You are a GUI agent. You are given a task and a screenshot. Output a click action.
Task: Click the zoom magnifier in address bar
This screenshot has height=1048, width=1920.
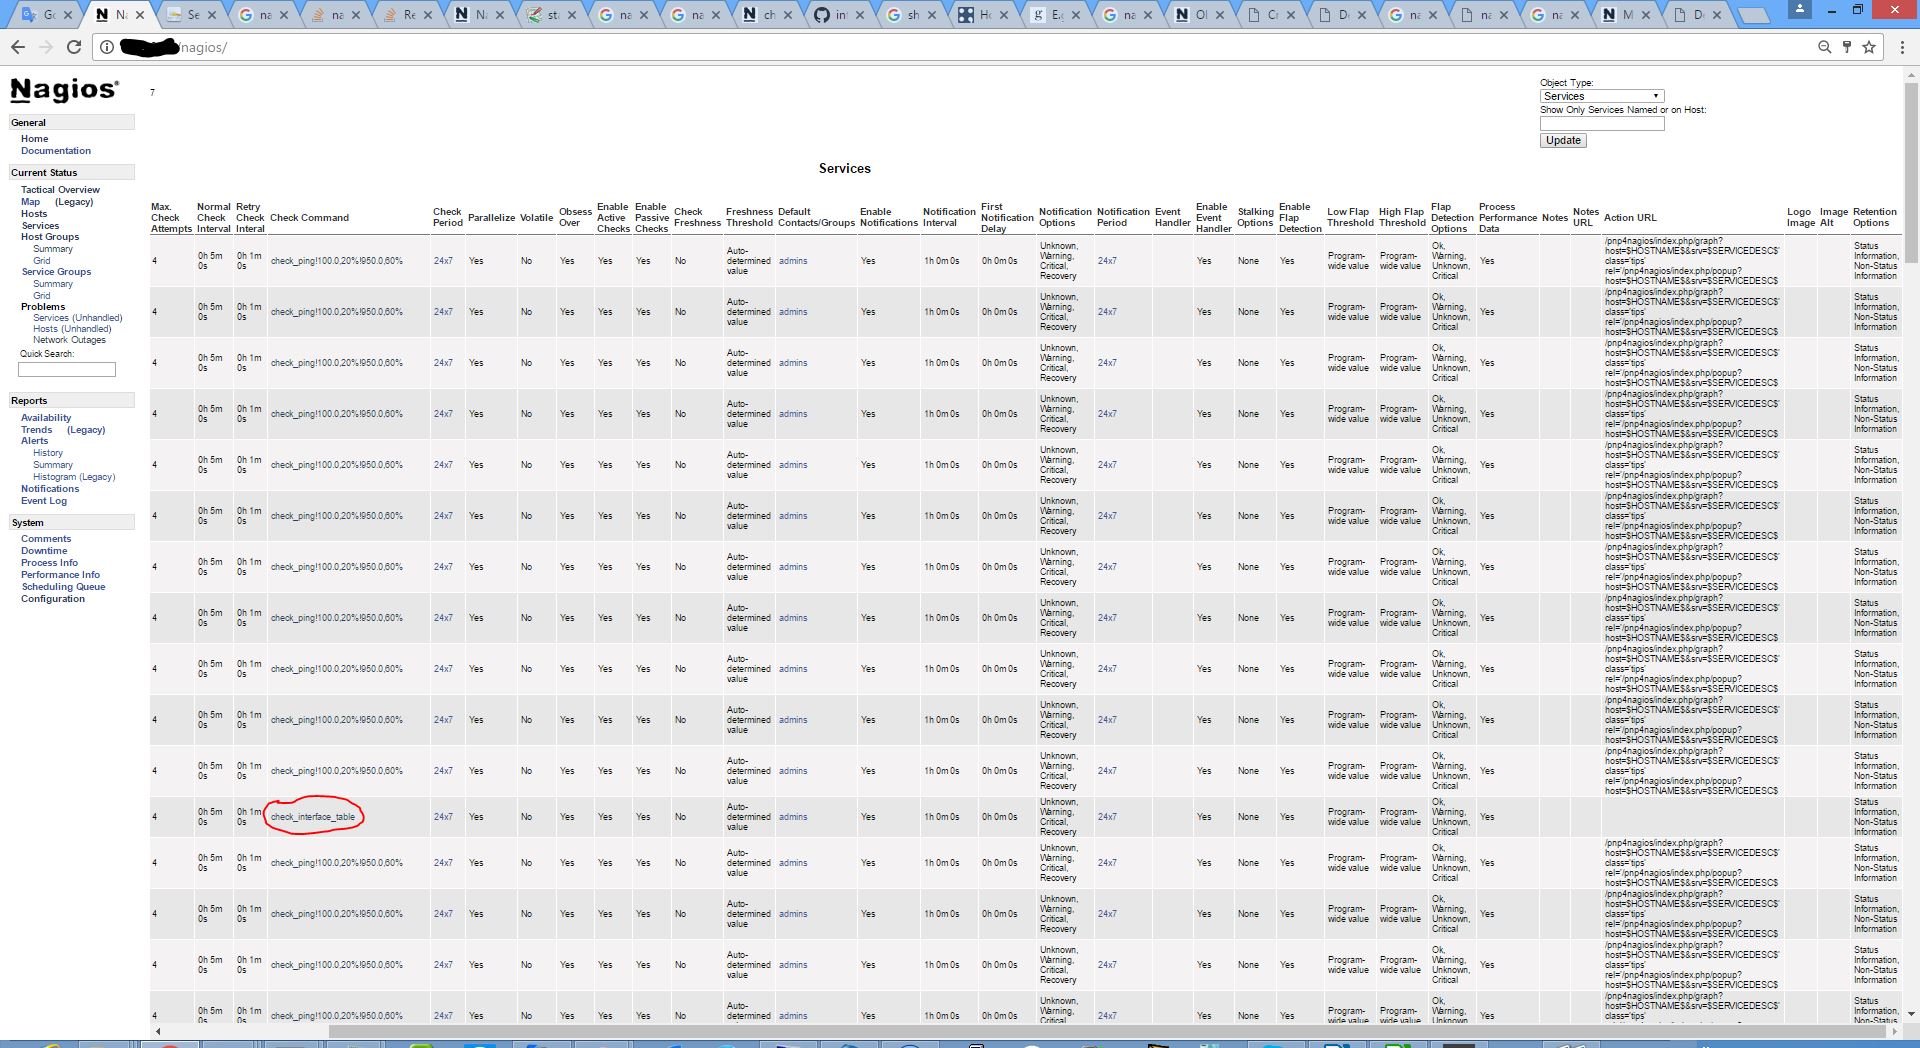tap(1824, 47)
